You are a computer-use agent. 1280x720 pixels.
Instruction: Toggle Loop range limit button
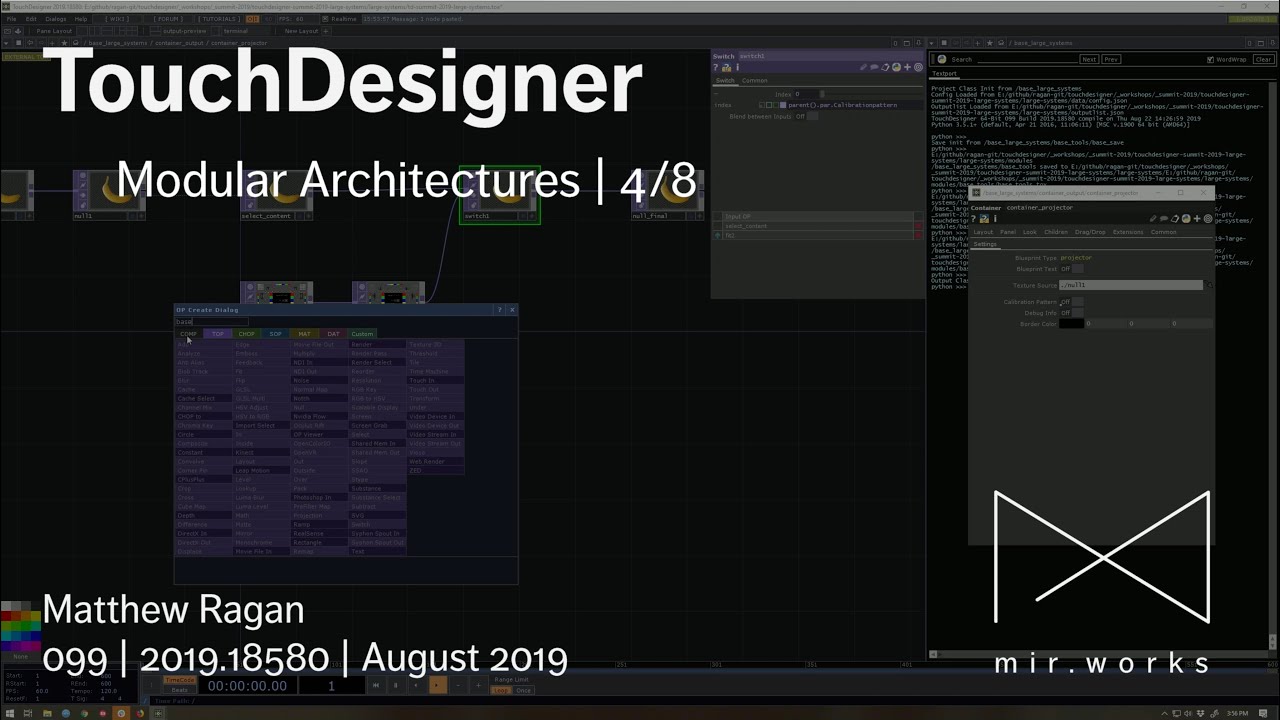tap(500, 690)
